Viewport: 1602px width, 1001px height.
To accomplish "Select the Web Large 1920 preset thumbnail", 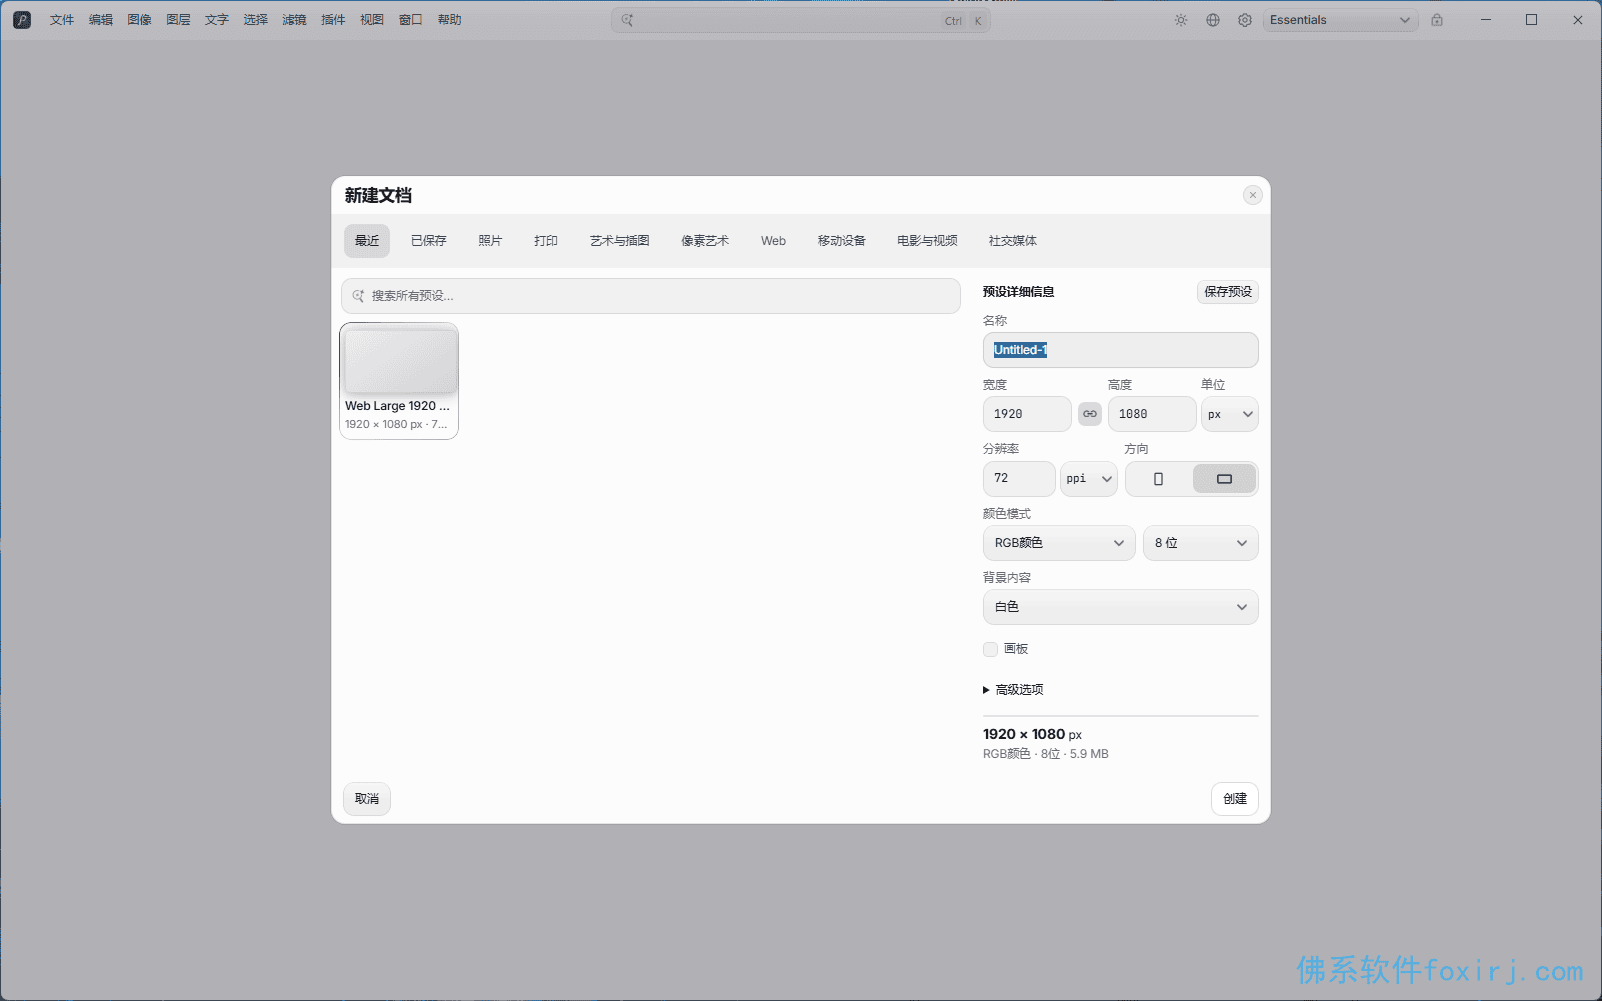I will [399, 381].
